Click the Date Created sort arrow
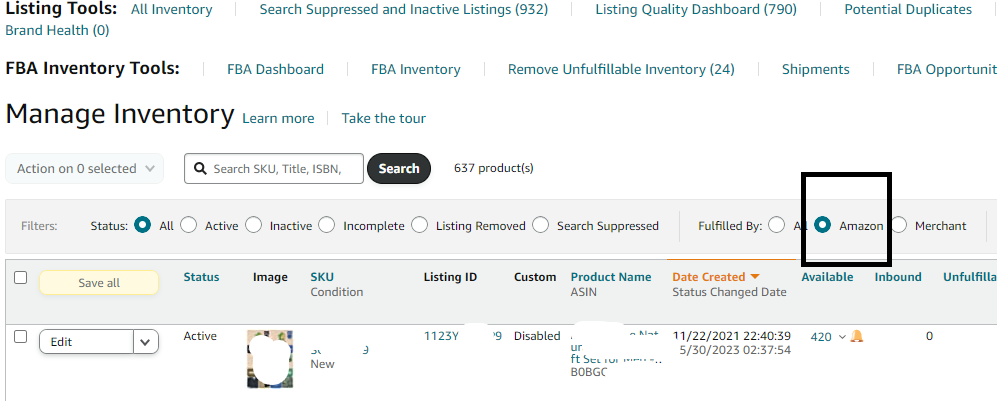This screenshot has width=997, height=401. pyautogui.click(x=755, y=277)
